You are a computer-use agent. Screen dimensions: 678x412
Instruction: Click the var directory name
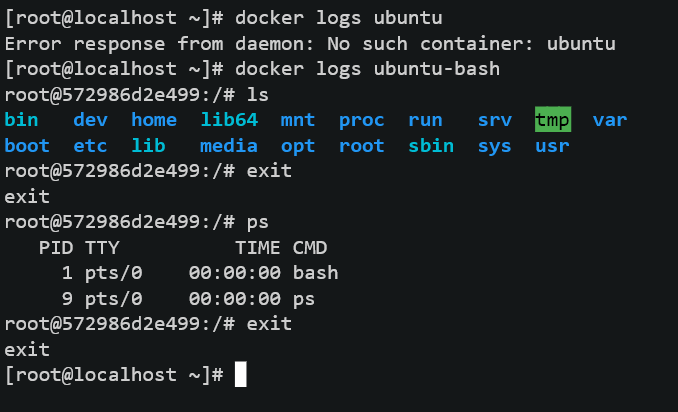[610, 121]
